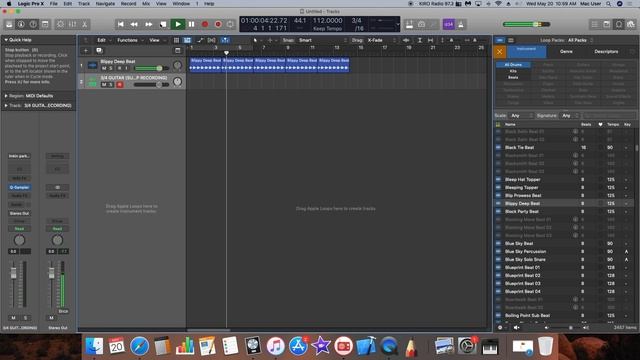
Task: Click the Duplicate Track button
Action: 99,51
